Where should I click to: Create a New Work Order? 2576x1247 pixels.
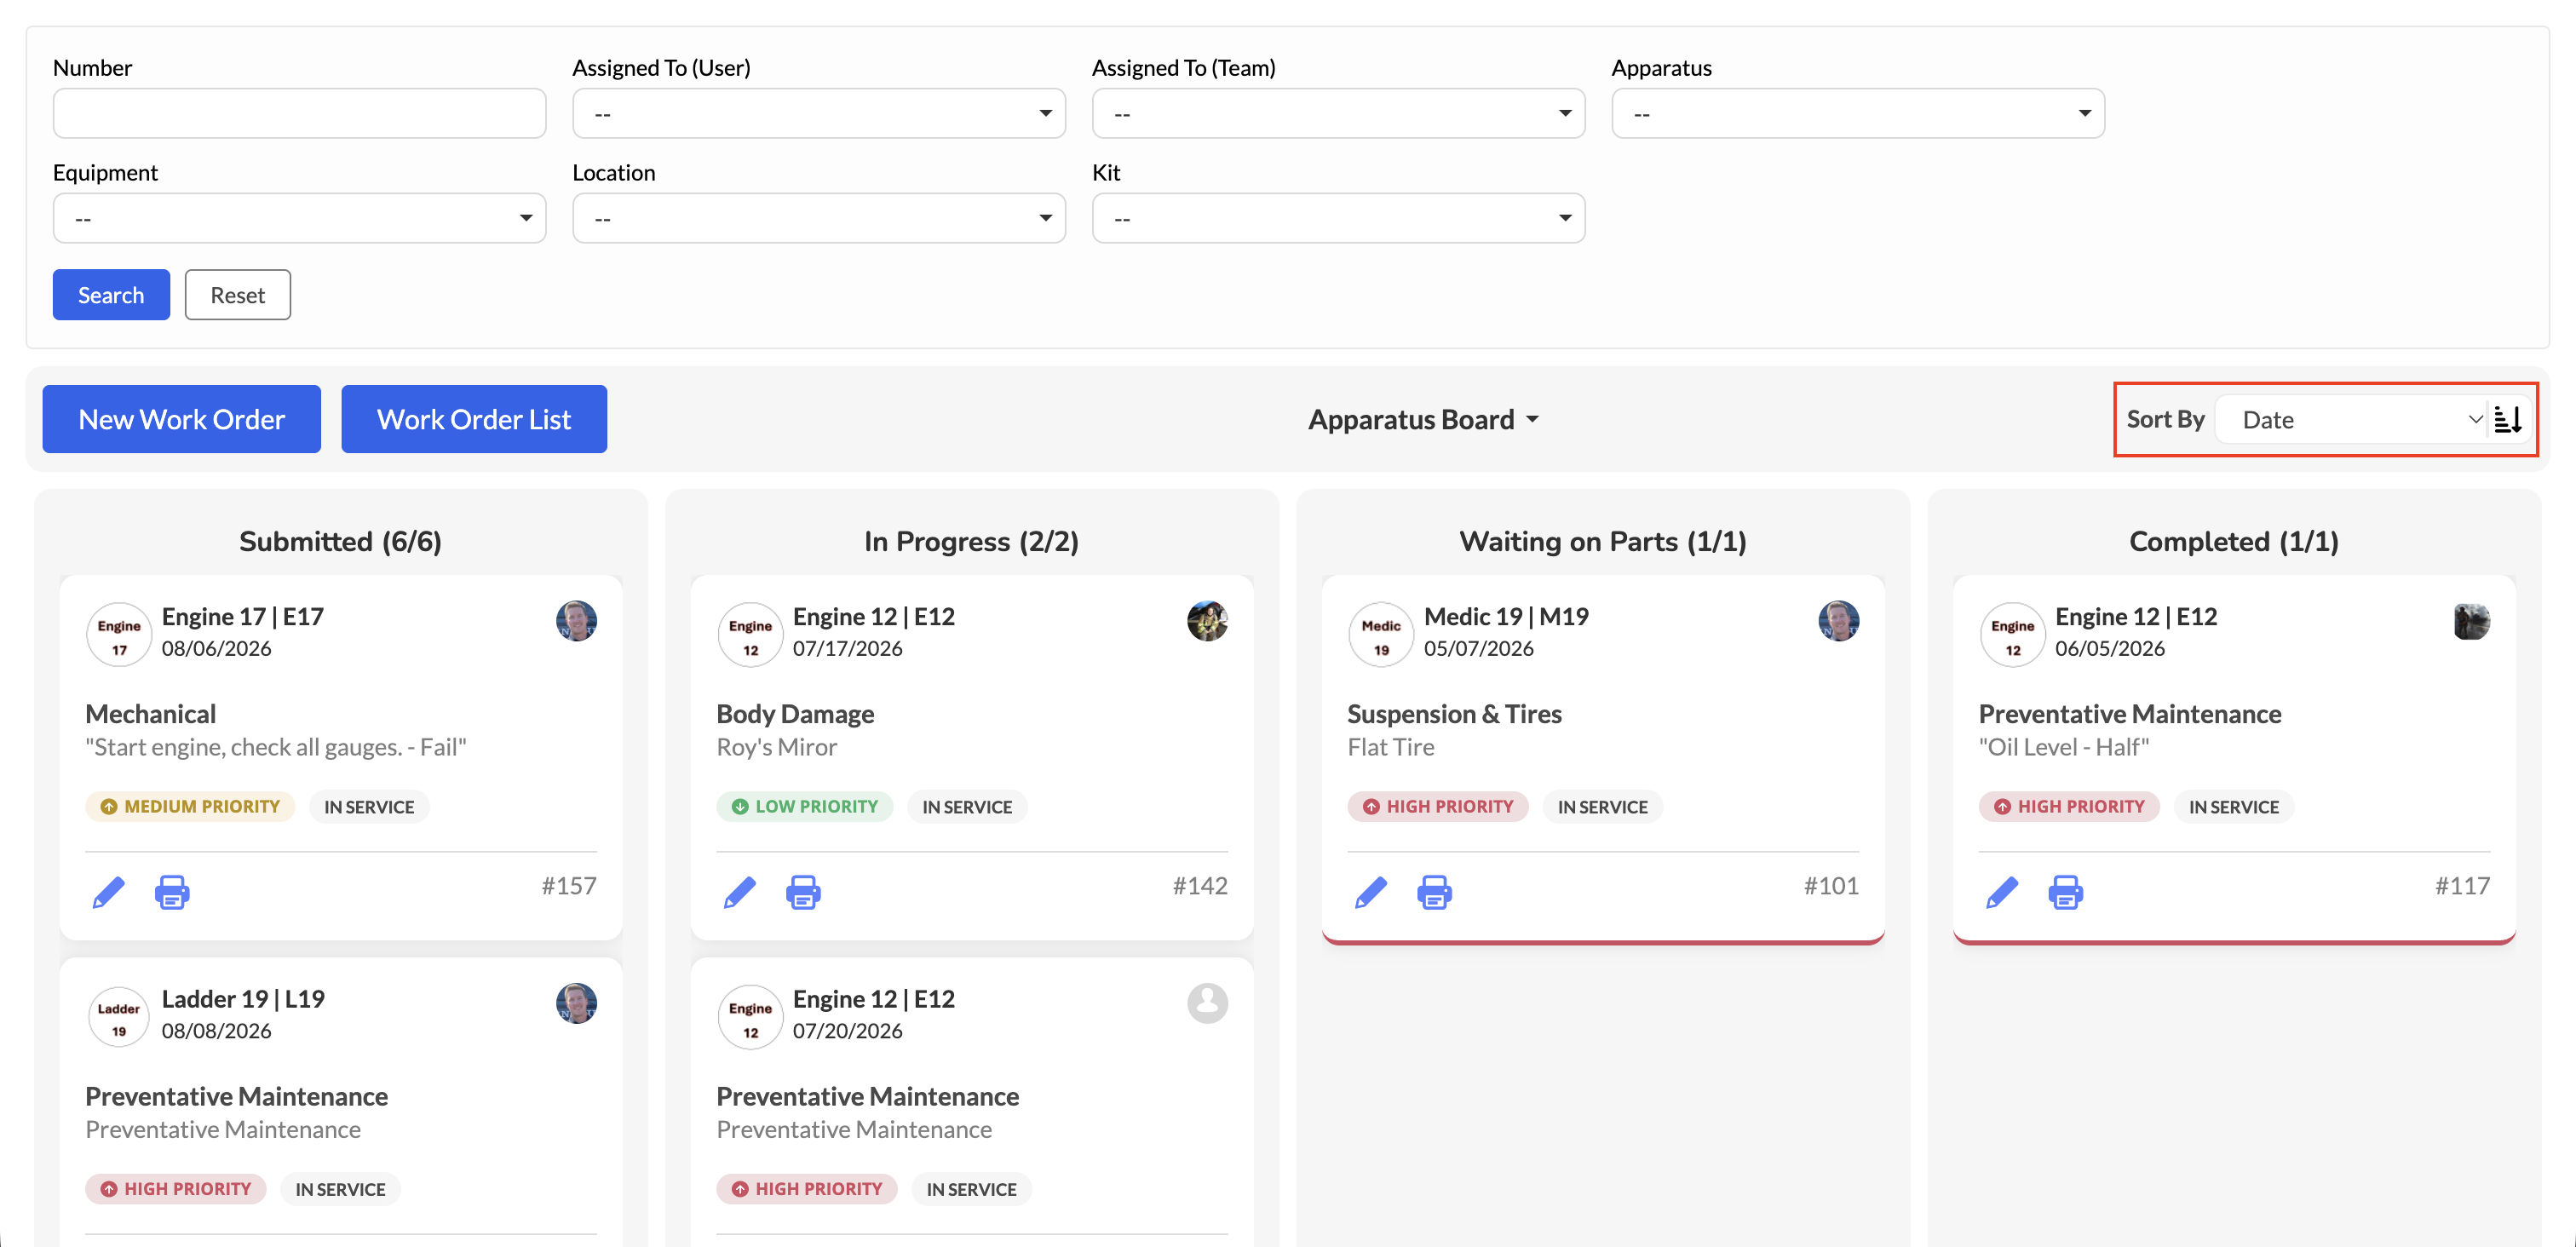point(181,419)
